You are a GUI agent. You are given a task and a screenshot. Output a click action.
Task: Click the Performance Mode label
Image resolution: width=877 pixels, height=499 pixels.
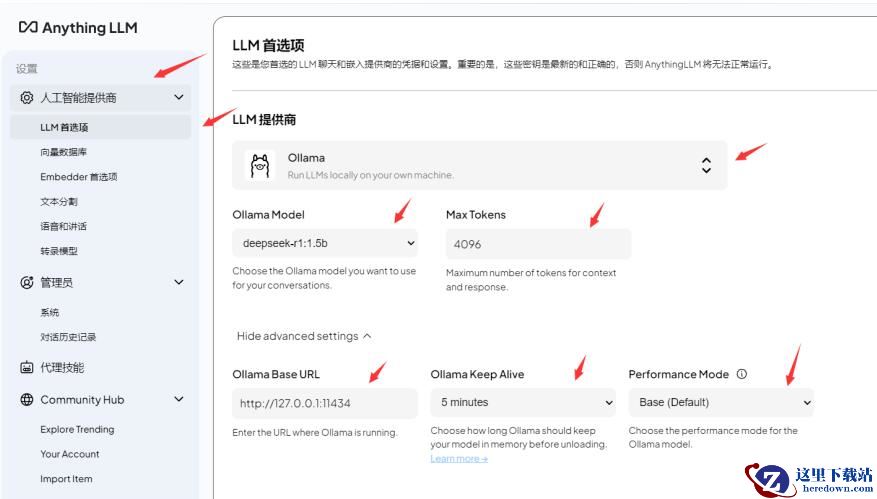pyautogui.click(x=678, y=374)
